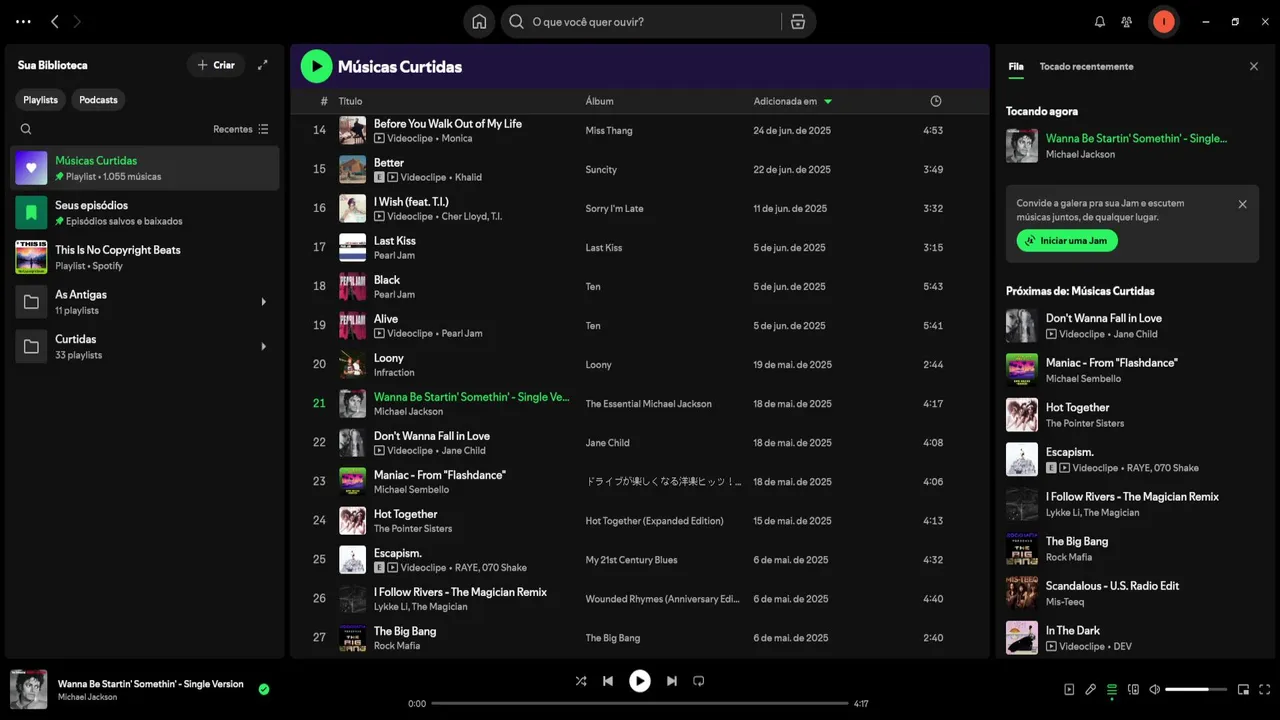Open connect to a device icon
This screenshot has width=1280, height=720.
coord(1133,689)
